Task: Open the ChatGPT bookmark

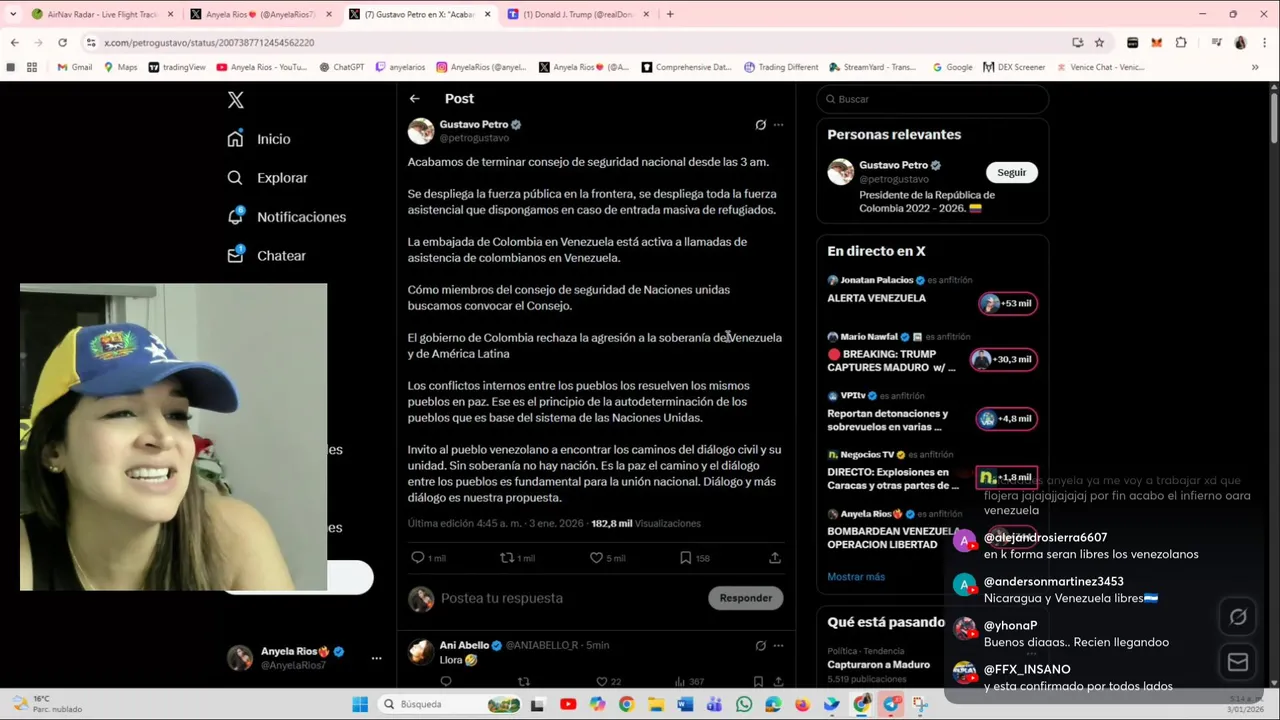Action: (342, 67)
